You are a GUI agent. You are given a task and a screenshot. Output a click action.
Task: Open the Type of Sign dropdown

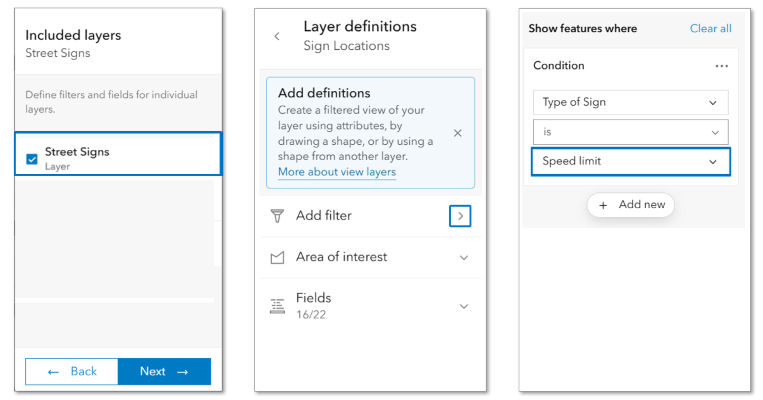tap(631, 102)
